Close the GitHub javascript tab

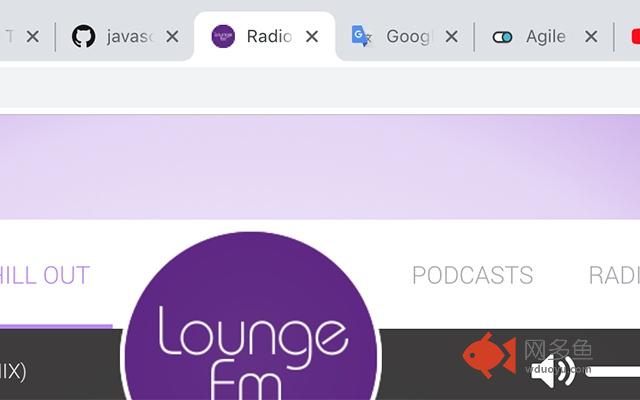[x=172, y=37]
